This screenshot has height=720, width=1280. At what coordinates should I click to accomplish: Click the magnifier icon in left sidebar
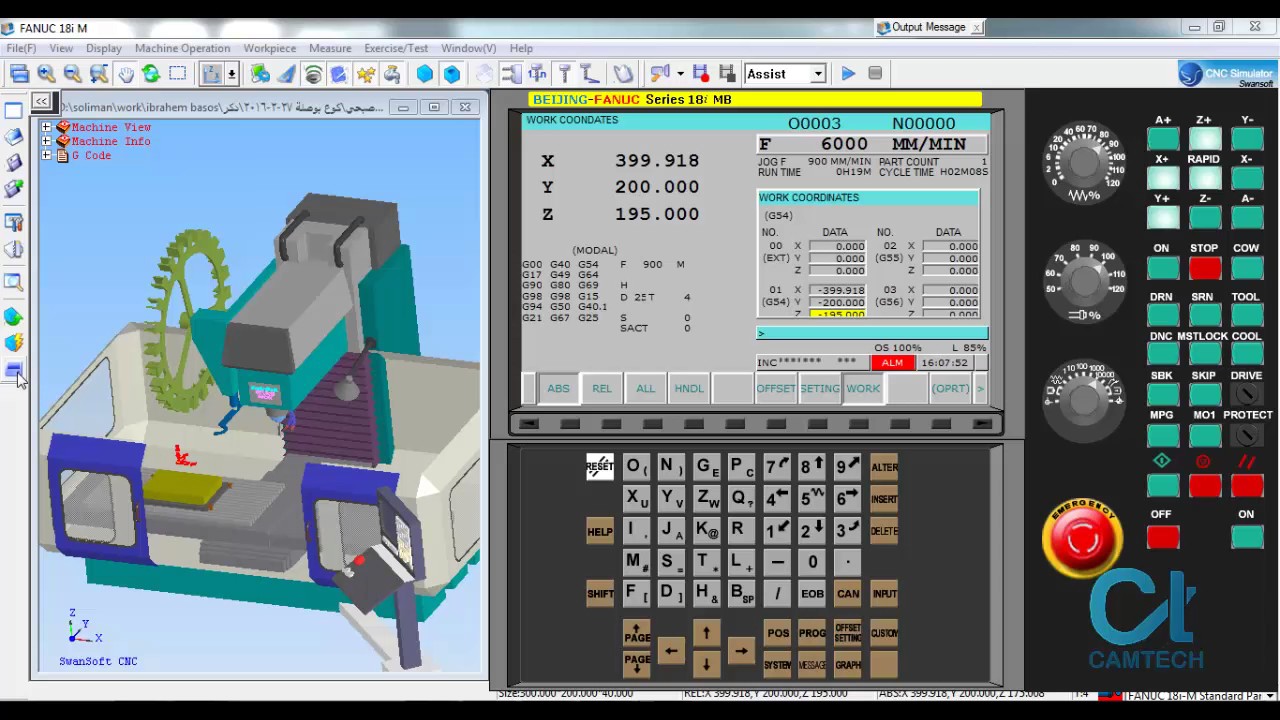(x=13, y=282)
